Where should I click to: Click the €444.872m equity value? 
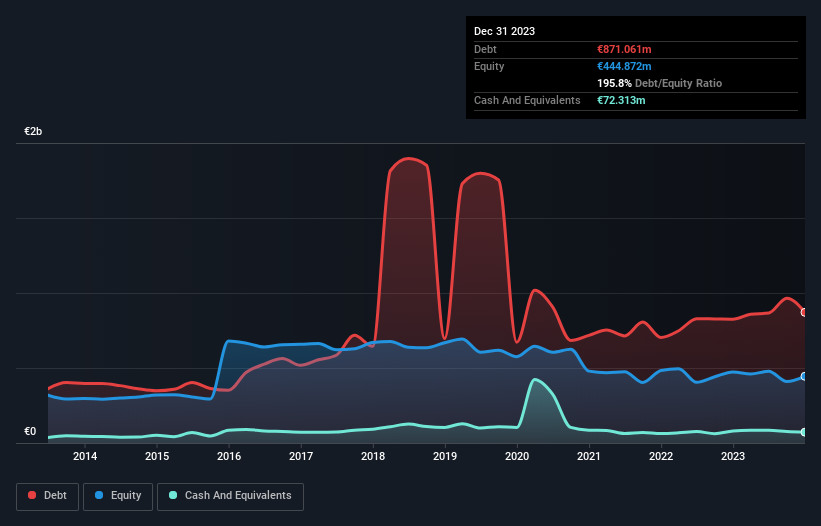624,66
